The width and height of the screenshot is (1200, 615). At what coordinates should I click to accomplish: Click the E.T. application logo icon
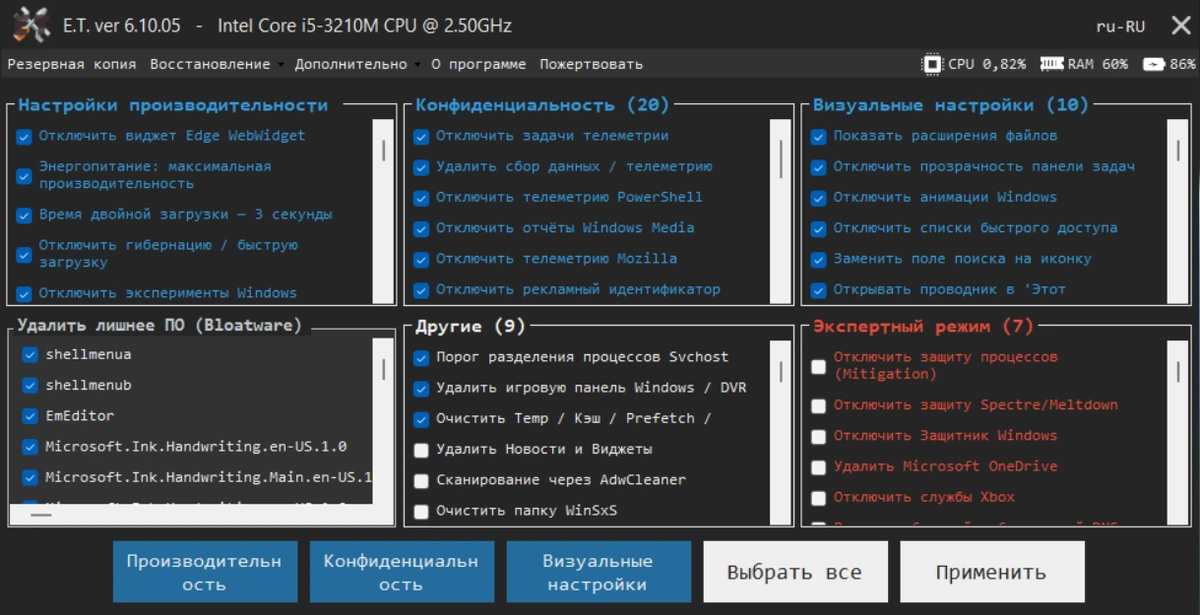tap(33, 26)
